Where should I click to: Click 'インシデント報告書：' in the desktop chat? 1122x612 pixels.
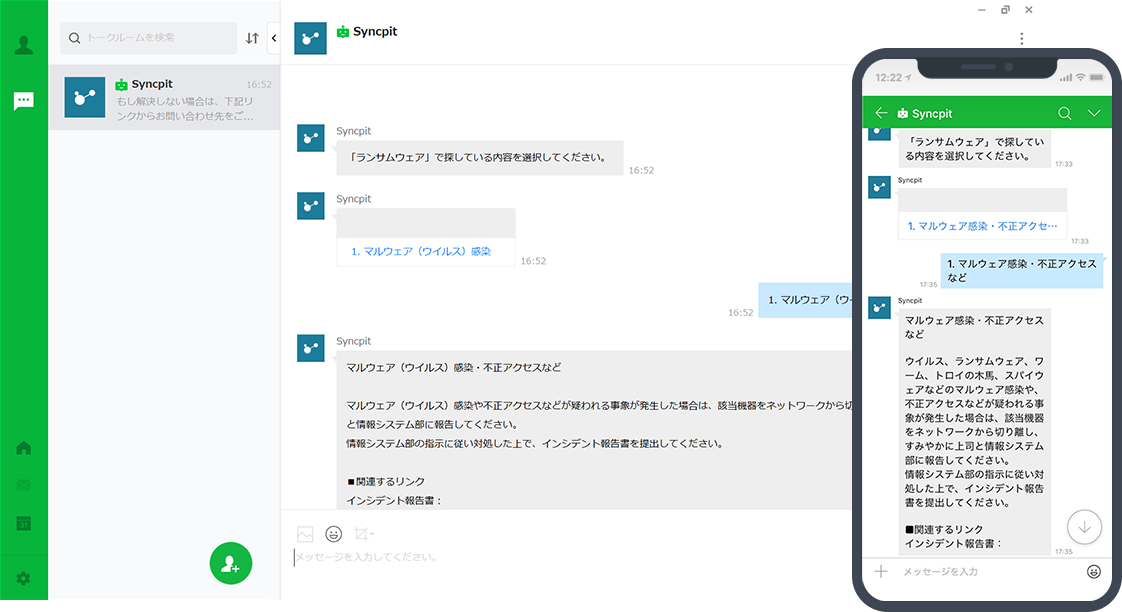tap(394, 500)
